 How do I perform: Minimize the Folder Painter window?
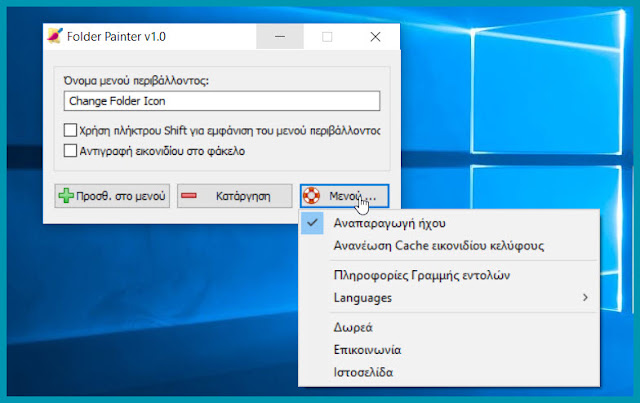pos(280,37)
